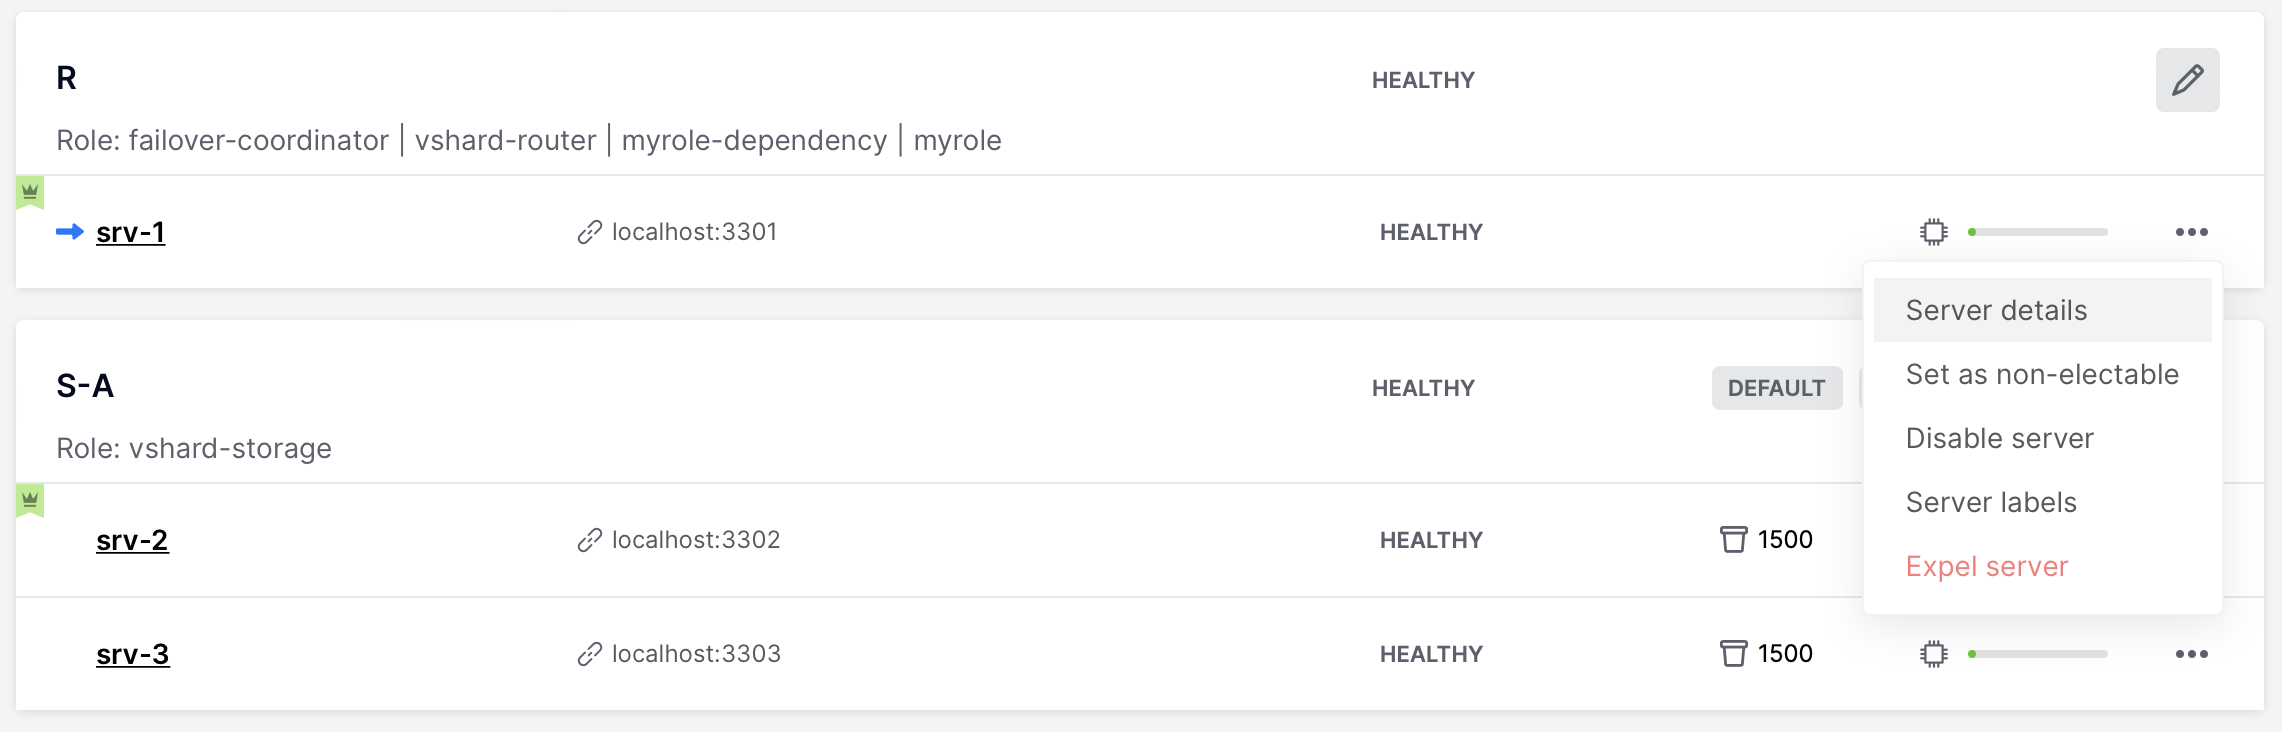Screen dimensions: 2282x732
Task: Toggle the three-dots menu for srv-1
Action: tap(2191, 232)
